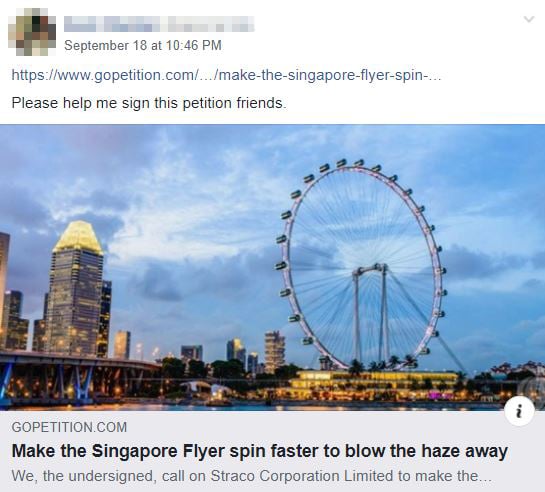Click the Singapore Flyer preview image
Viewport: 545px width, 492px height.
click(x=272, y=267)
